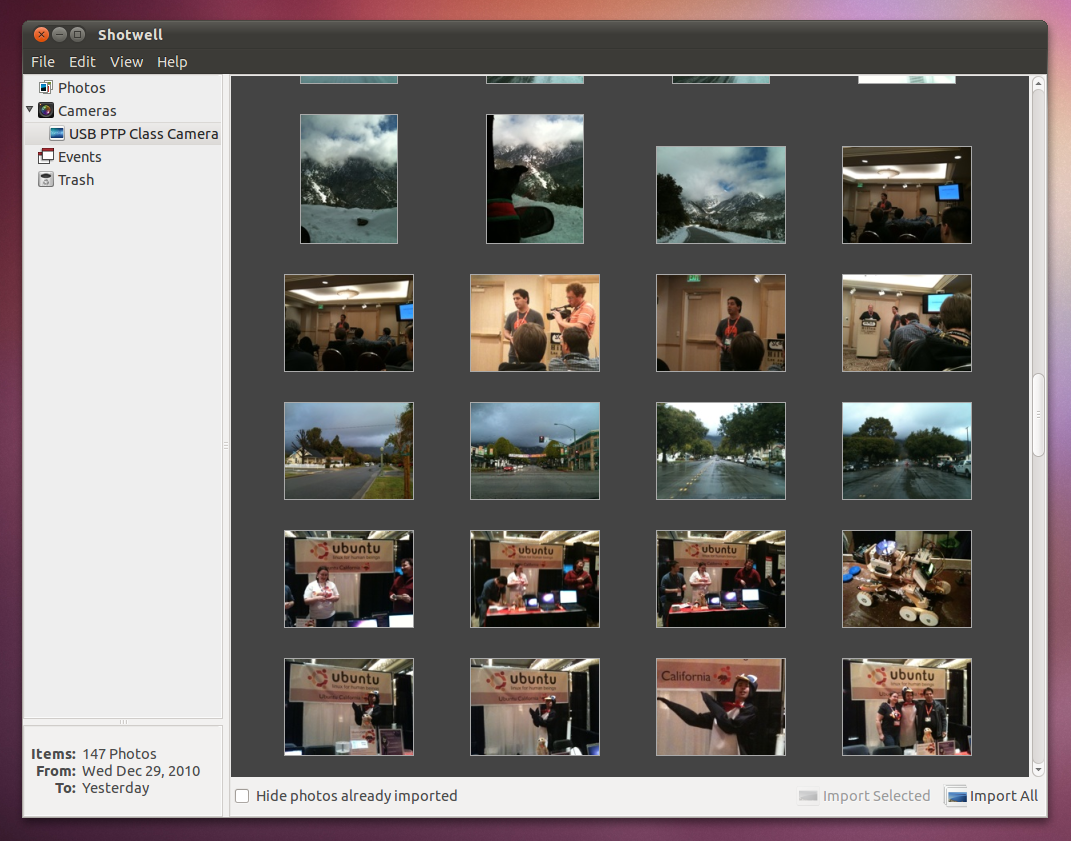Select the robot rover photo
Viewport: 1071px width, 841px height.
click(x=906, y=579)
